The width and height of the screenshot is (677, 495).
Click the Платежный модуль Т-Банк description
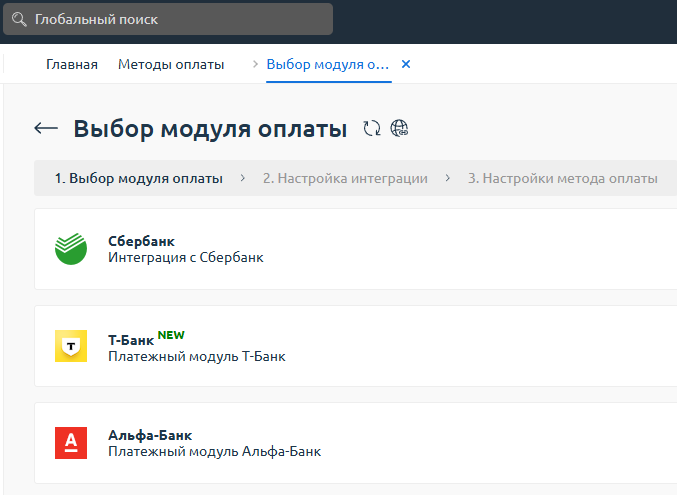tap(196, 356)
